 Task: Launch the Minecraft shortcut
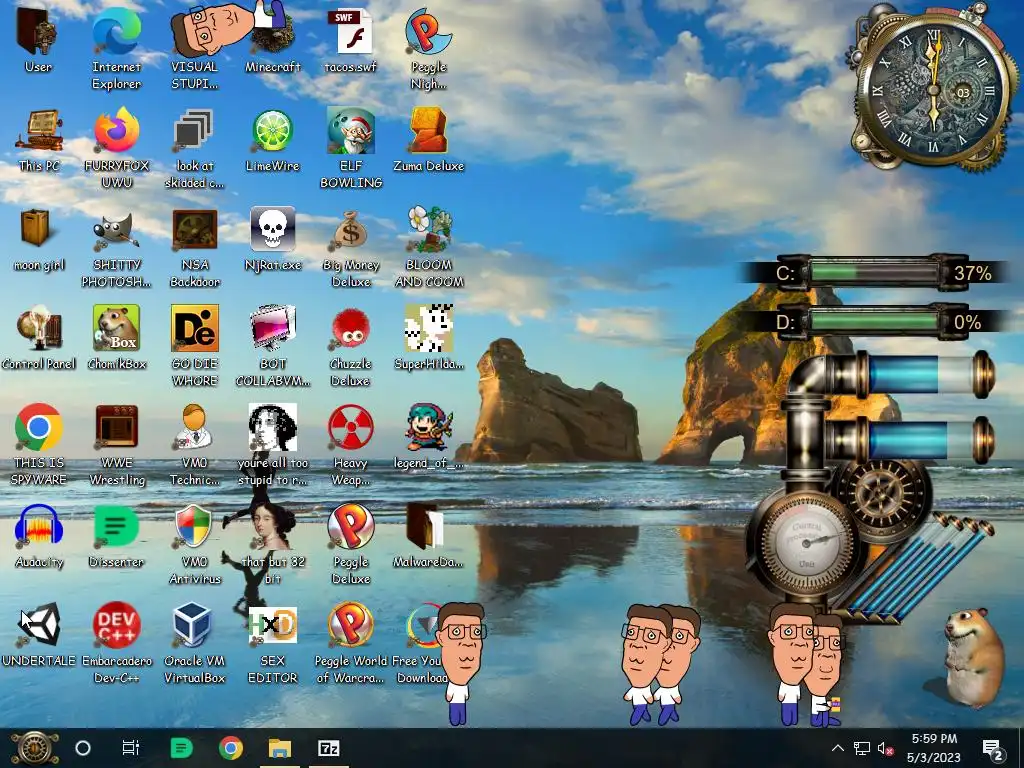(272, 39)
